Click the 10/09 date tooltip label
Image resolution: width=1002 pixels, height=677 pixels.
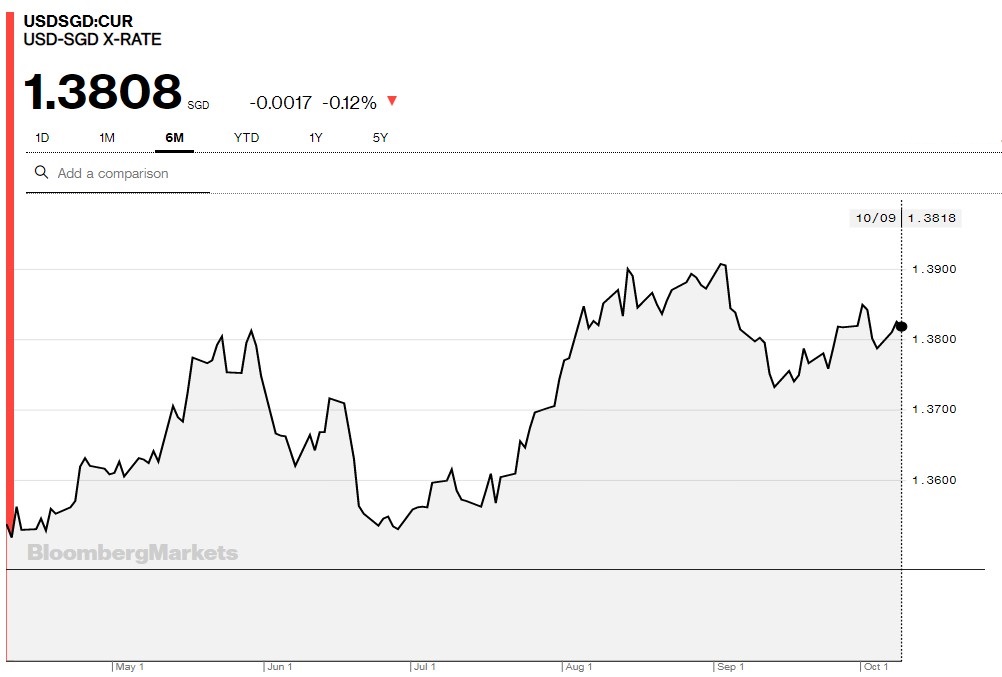[875, 218]
